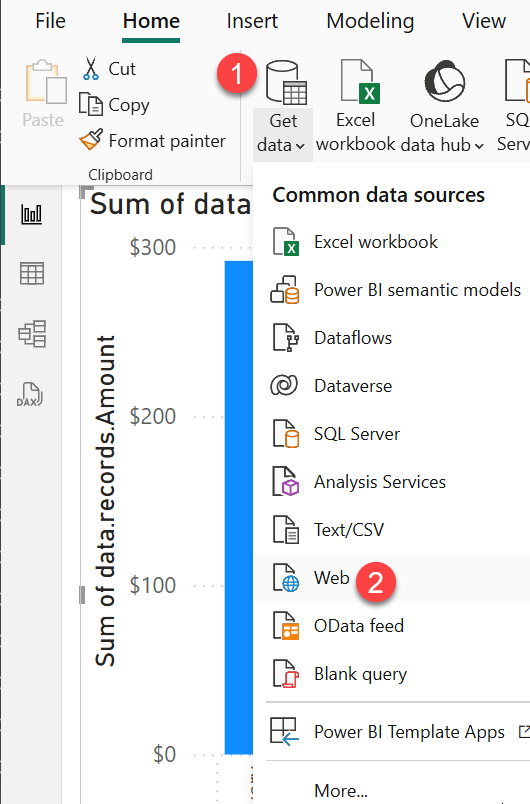This screenshot has width=530, height=804.
Task: Expand the Get data dropdown arrow
Action: [300, 146]
